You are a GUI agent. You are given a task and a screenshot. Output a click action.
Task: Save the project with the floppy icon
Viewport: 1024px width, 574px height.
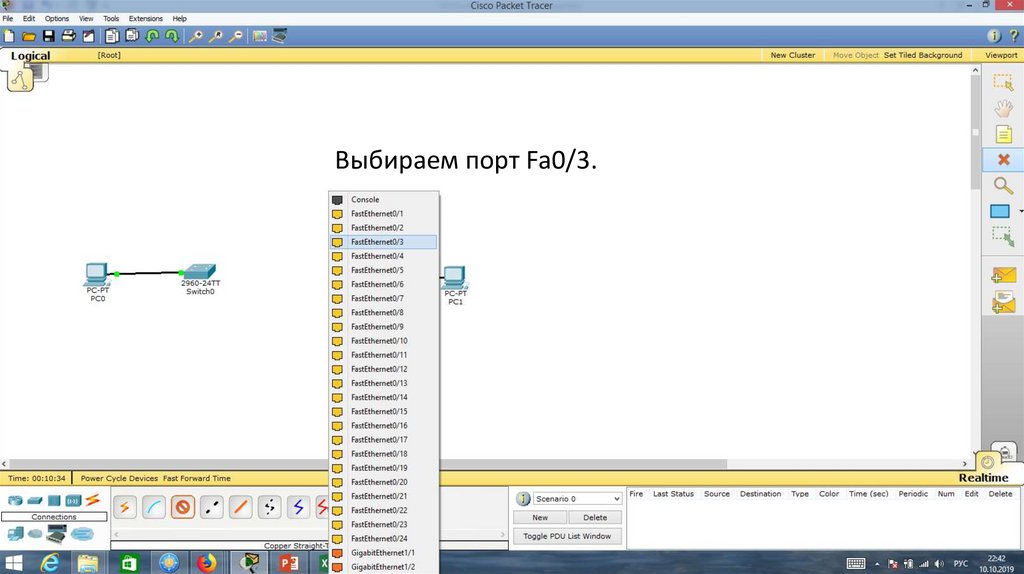click(48, 36)
